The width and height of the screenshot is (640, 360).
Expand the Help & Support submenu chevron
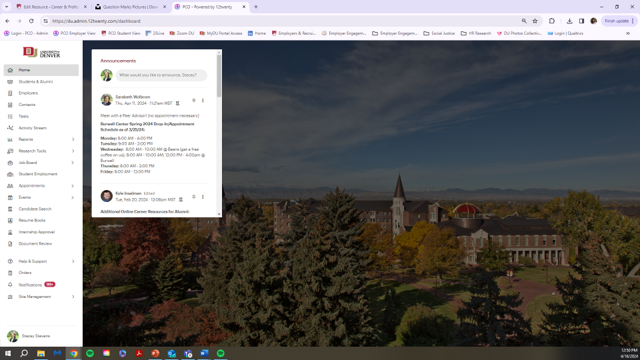[x=73, y=261]
